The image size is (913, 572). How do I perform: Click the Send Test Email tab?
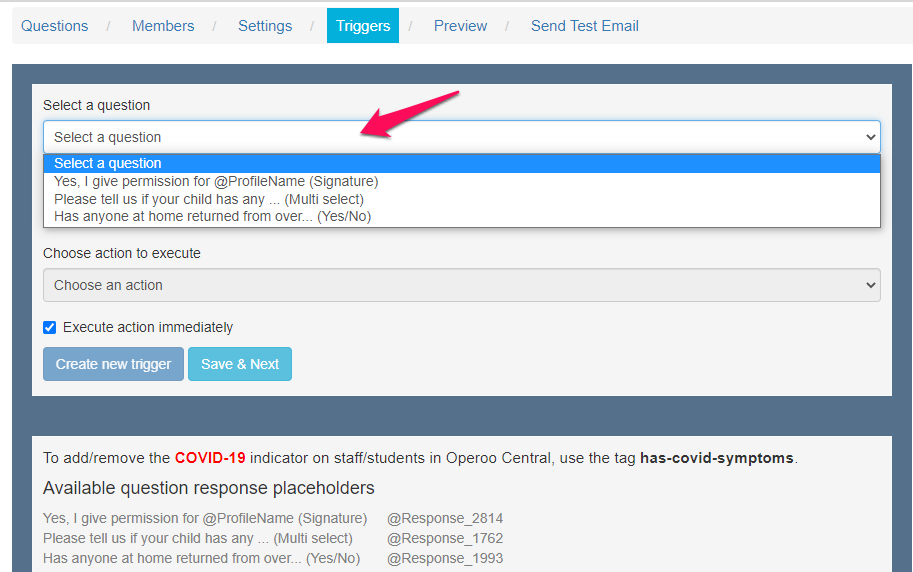[x=584, y=26]
